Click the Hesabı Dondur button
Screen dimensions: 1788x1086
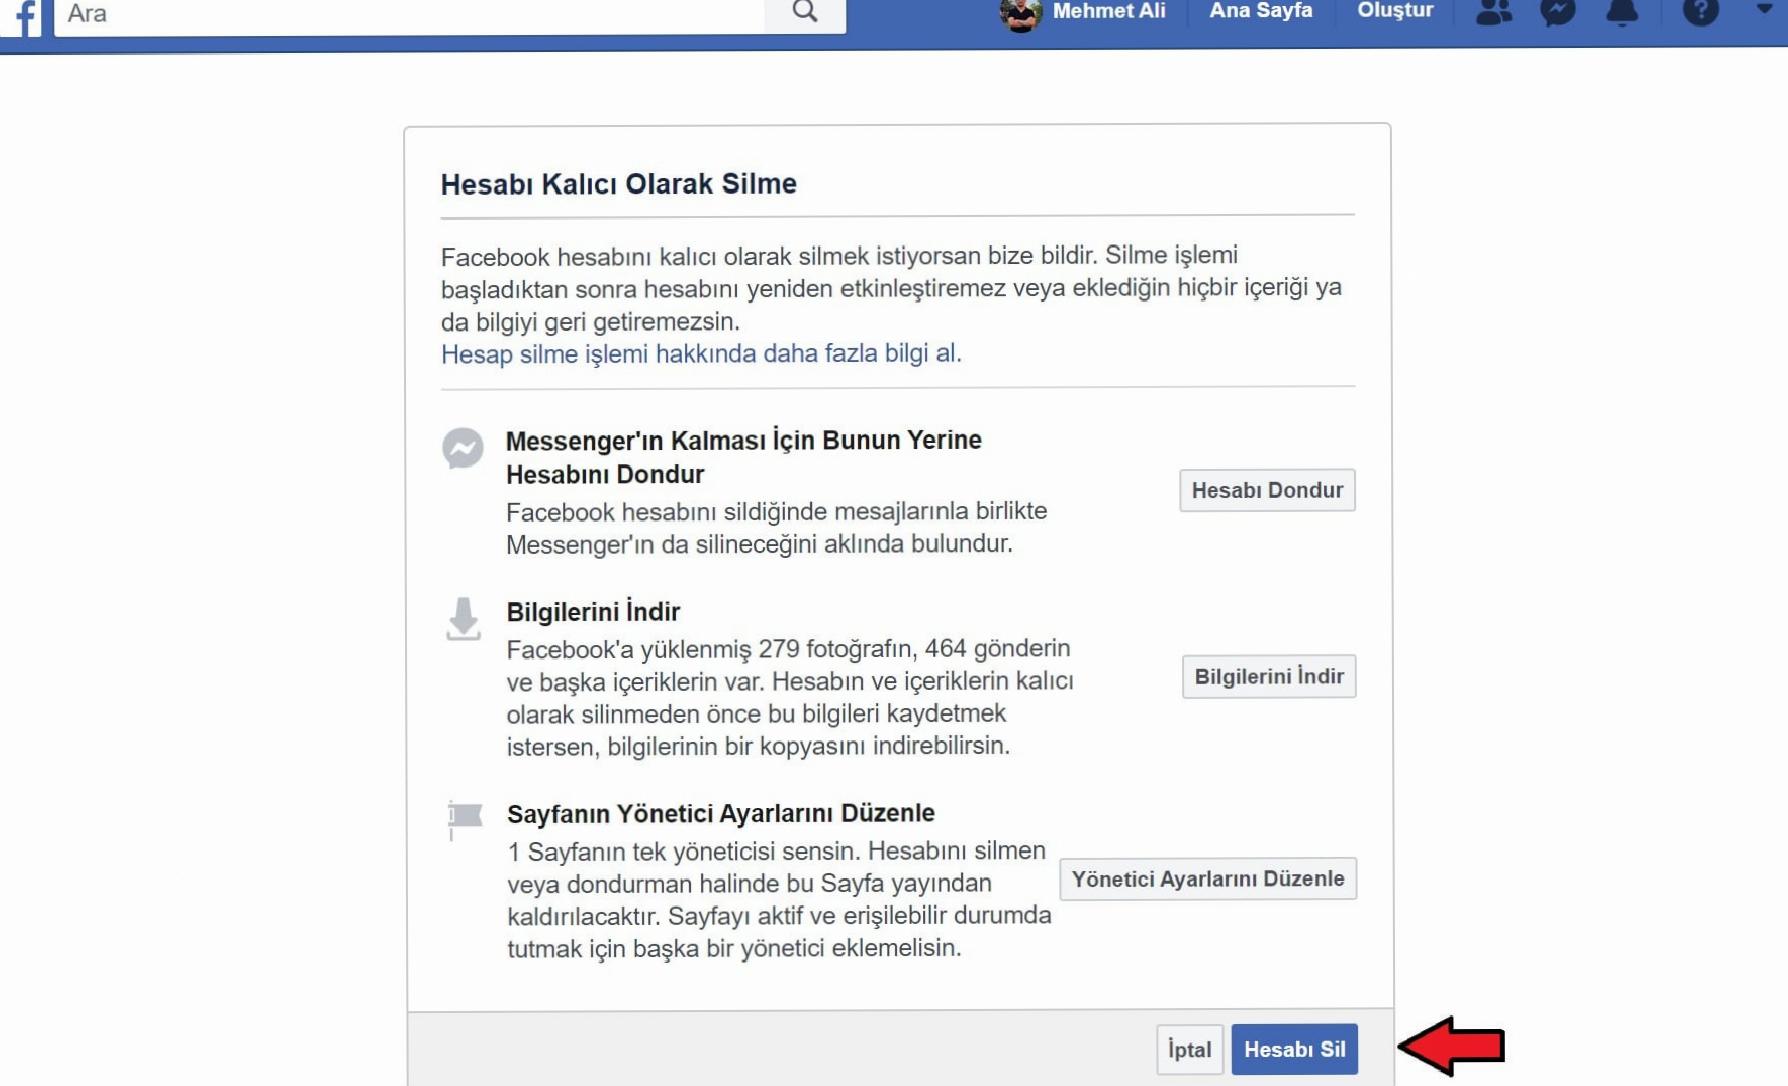[1267, 490]
